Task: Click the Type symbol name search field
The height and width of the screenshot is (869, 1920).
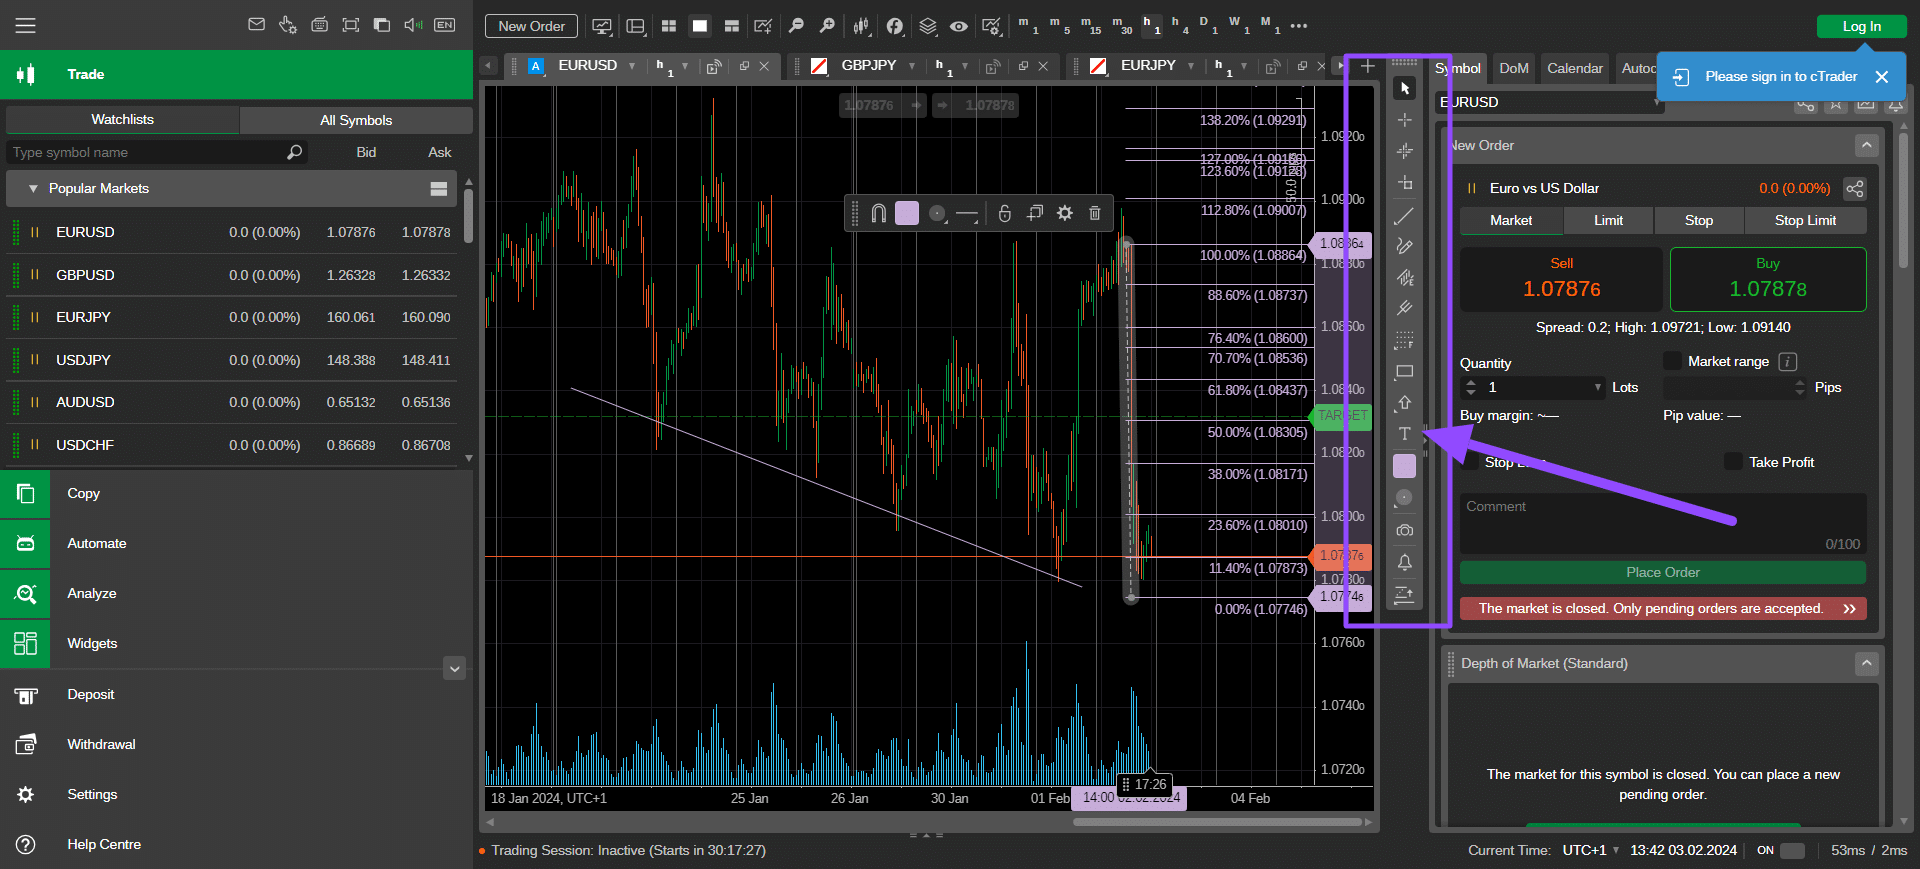Action: [x=156, y=152]
